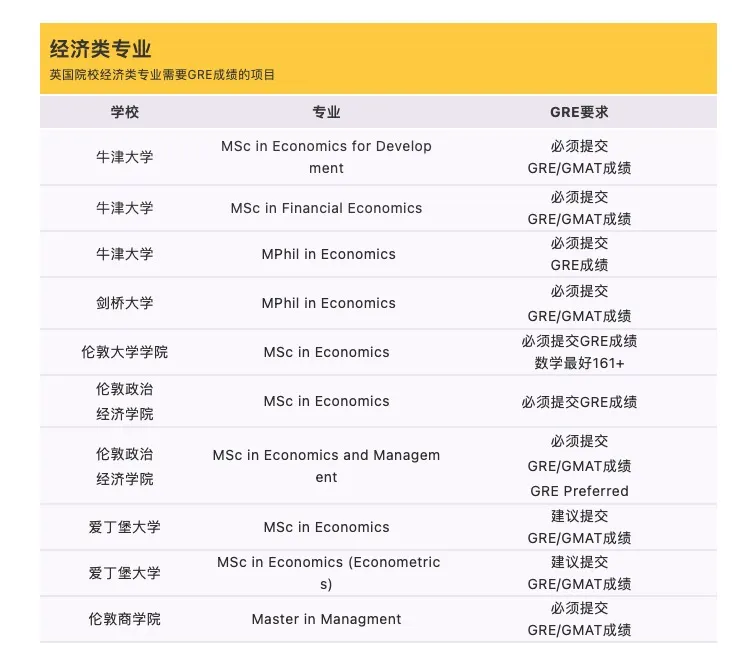
Task: Select the 剑桥大学 school cell
Action: [x=125, y=303]
